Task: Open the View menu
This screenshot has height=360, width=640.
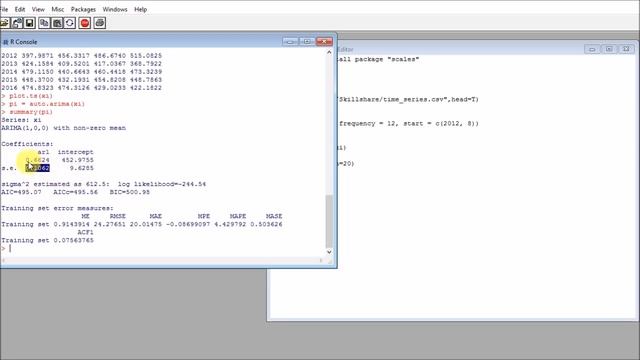Action: 38,9
